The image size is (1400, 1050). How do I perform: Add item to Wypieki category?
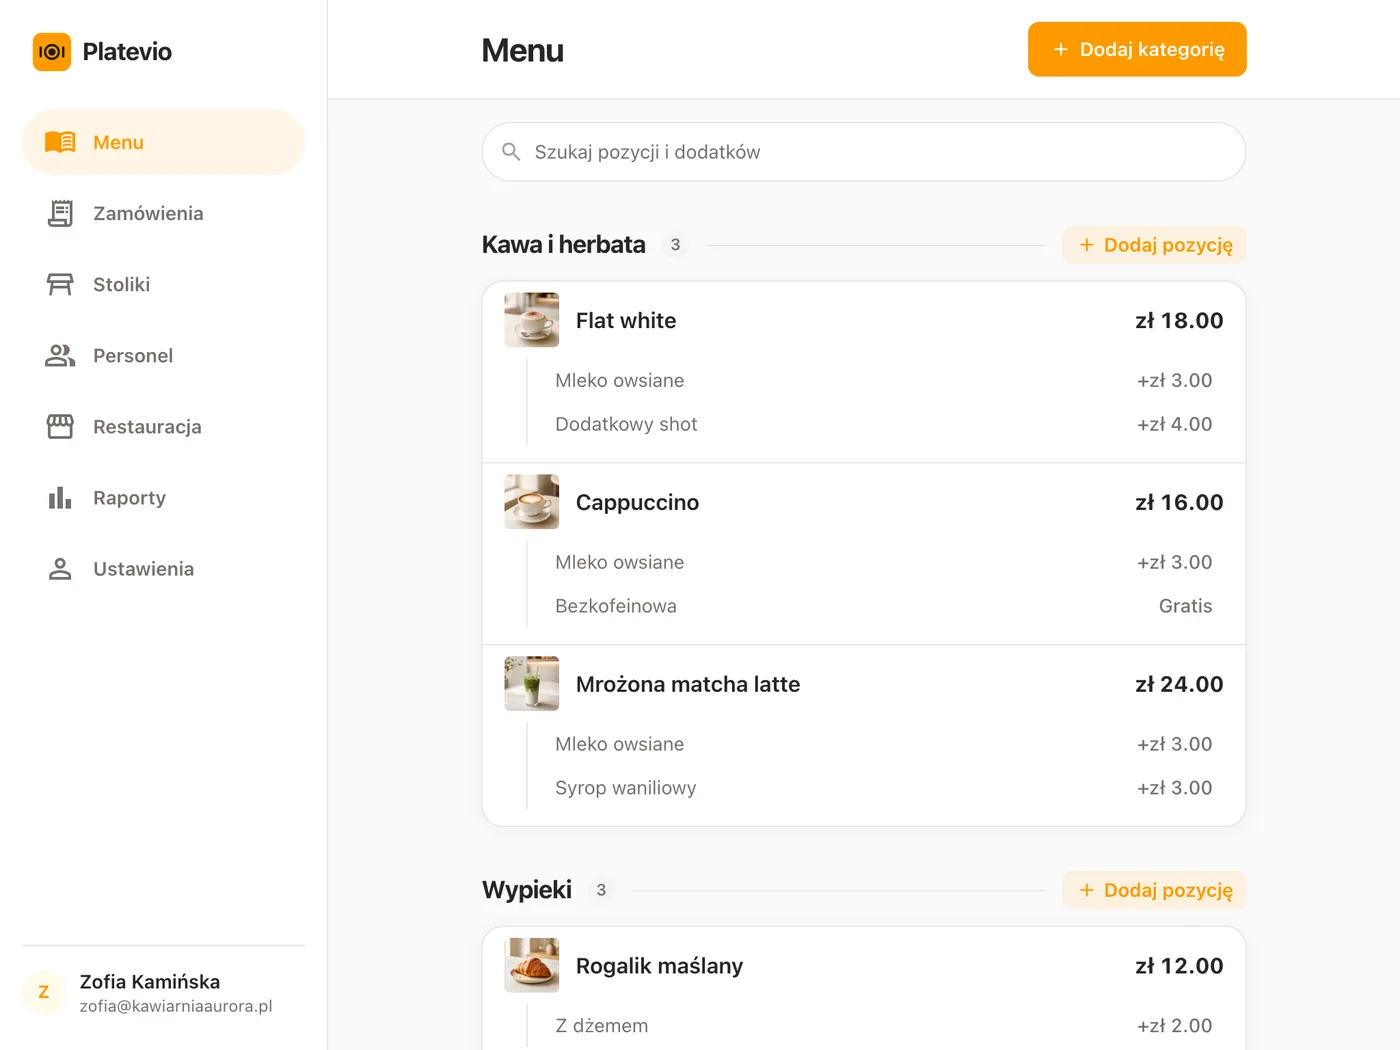(x=1154, y=890)
